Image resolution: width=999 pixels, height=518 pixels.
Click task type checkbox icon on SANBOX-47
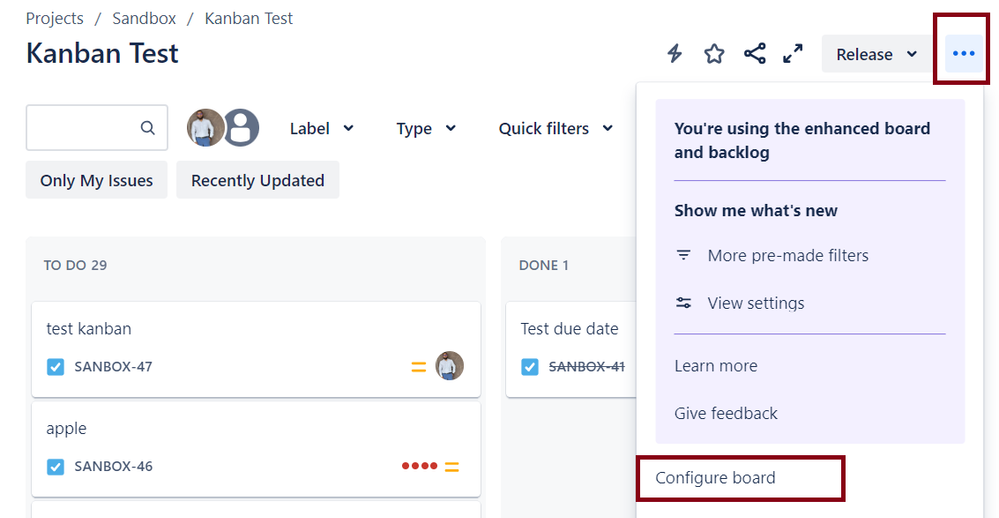(56, 367)
